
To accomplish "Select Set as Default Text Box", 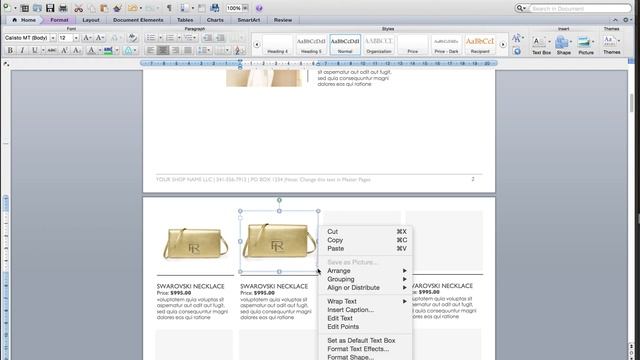I will [x=366, y=340].
